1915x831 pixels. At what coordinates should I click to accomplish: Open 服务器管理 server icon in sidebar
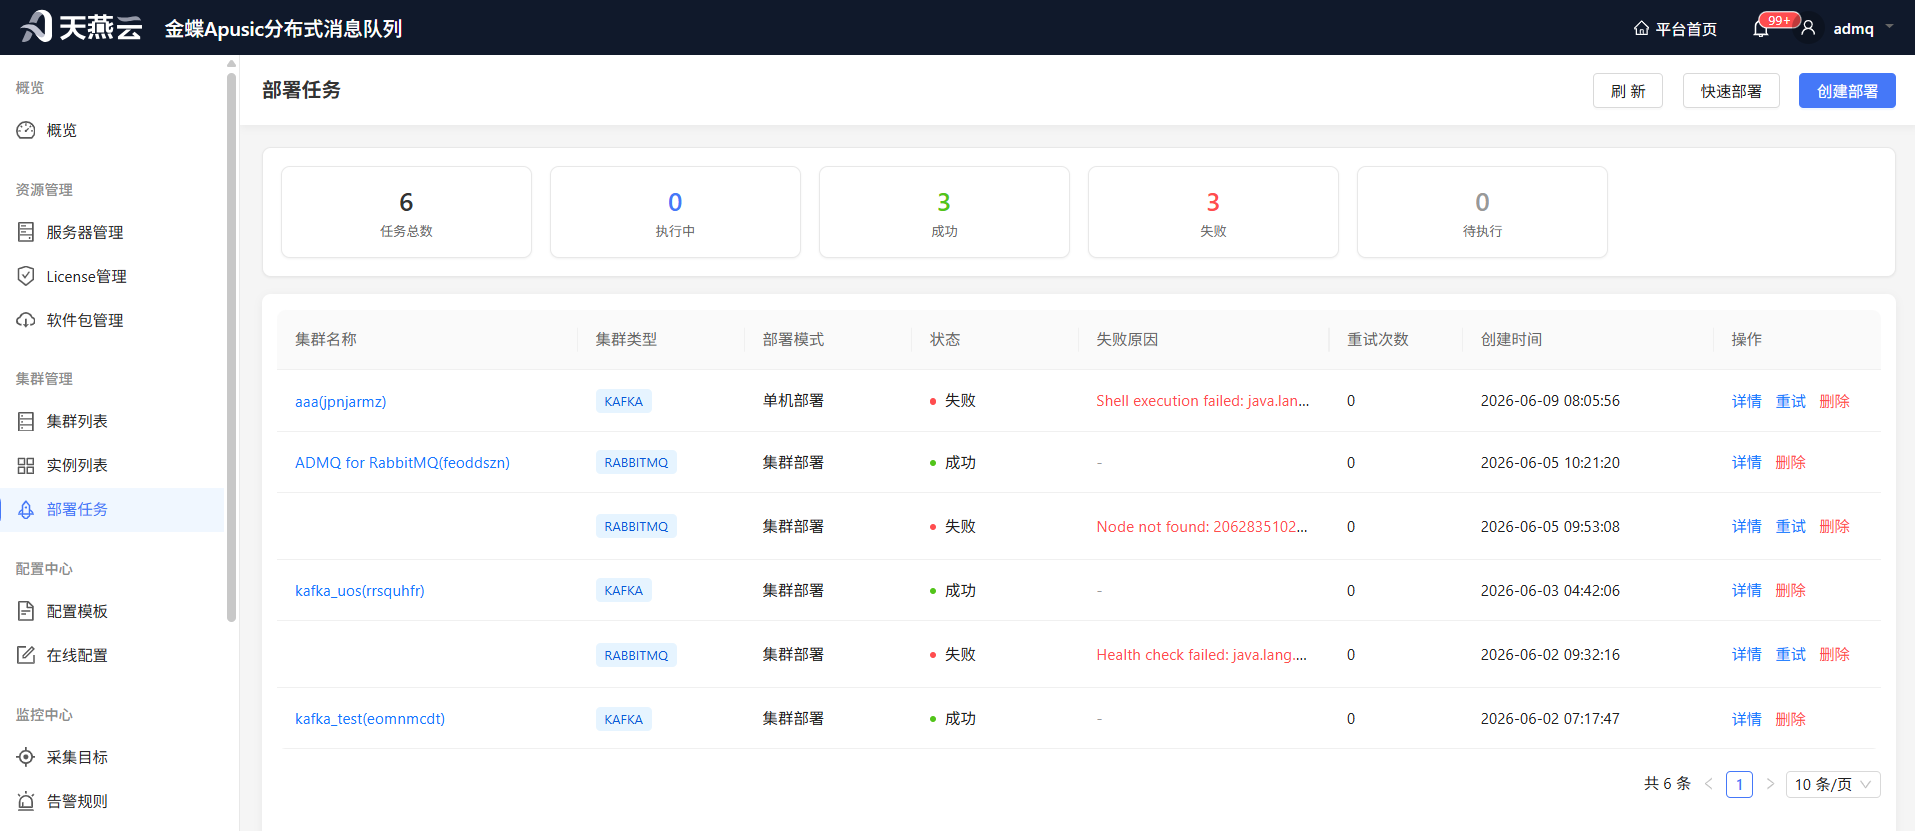(x=26, y=232)
